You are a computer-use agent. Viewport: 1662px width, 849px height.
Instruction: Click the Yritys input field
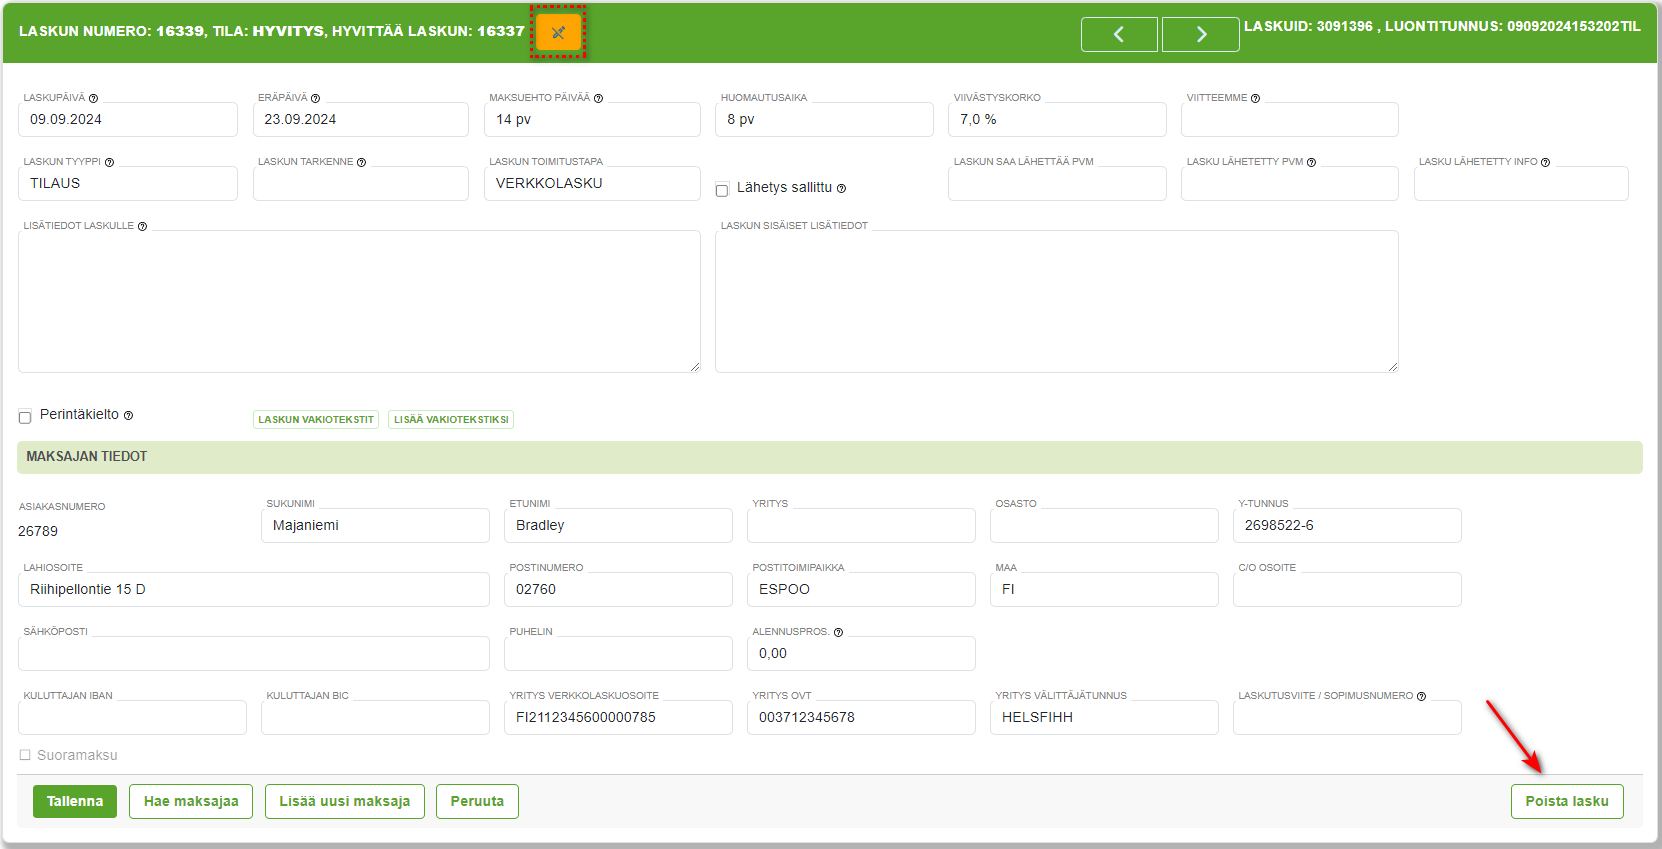(861, 525)
